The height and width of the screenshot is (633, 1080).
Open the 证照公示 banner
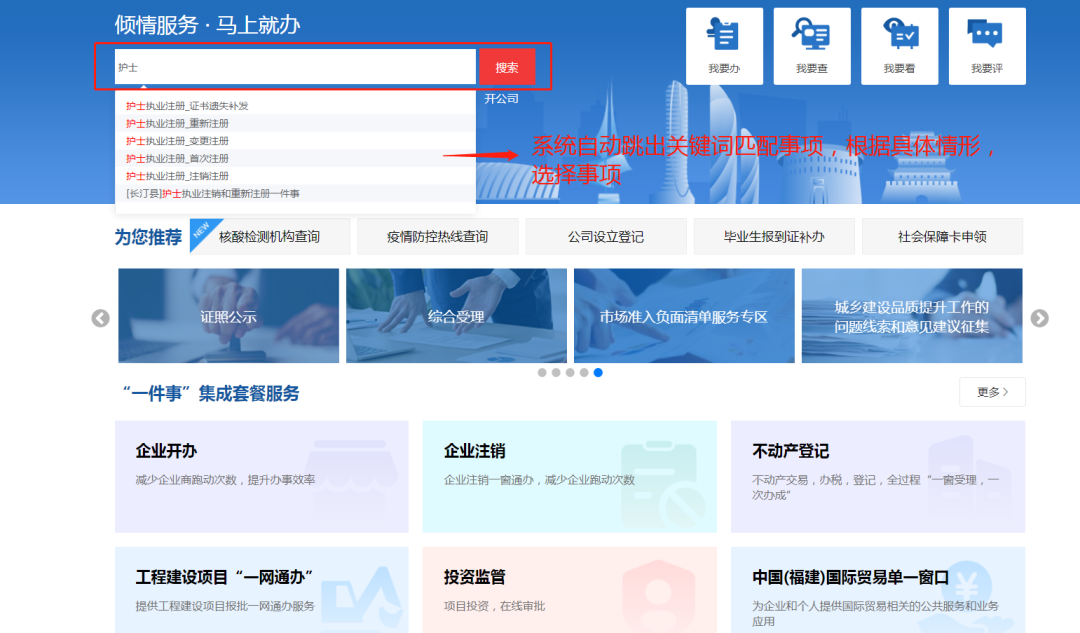229,315
